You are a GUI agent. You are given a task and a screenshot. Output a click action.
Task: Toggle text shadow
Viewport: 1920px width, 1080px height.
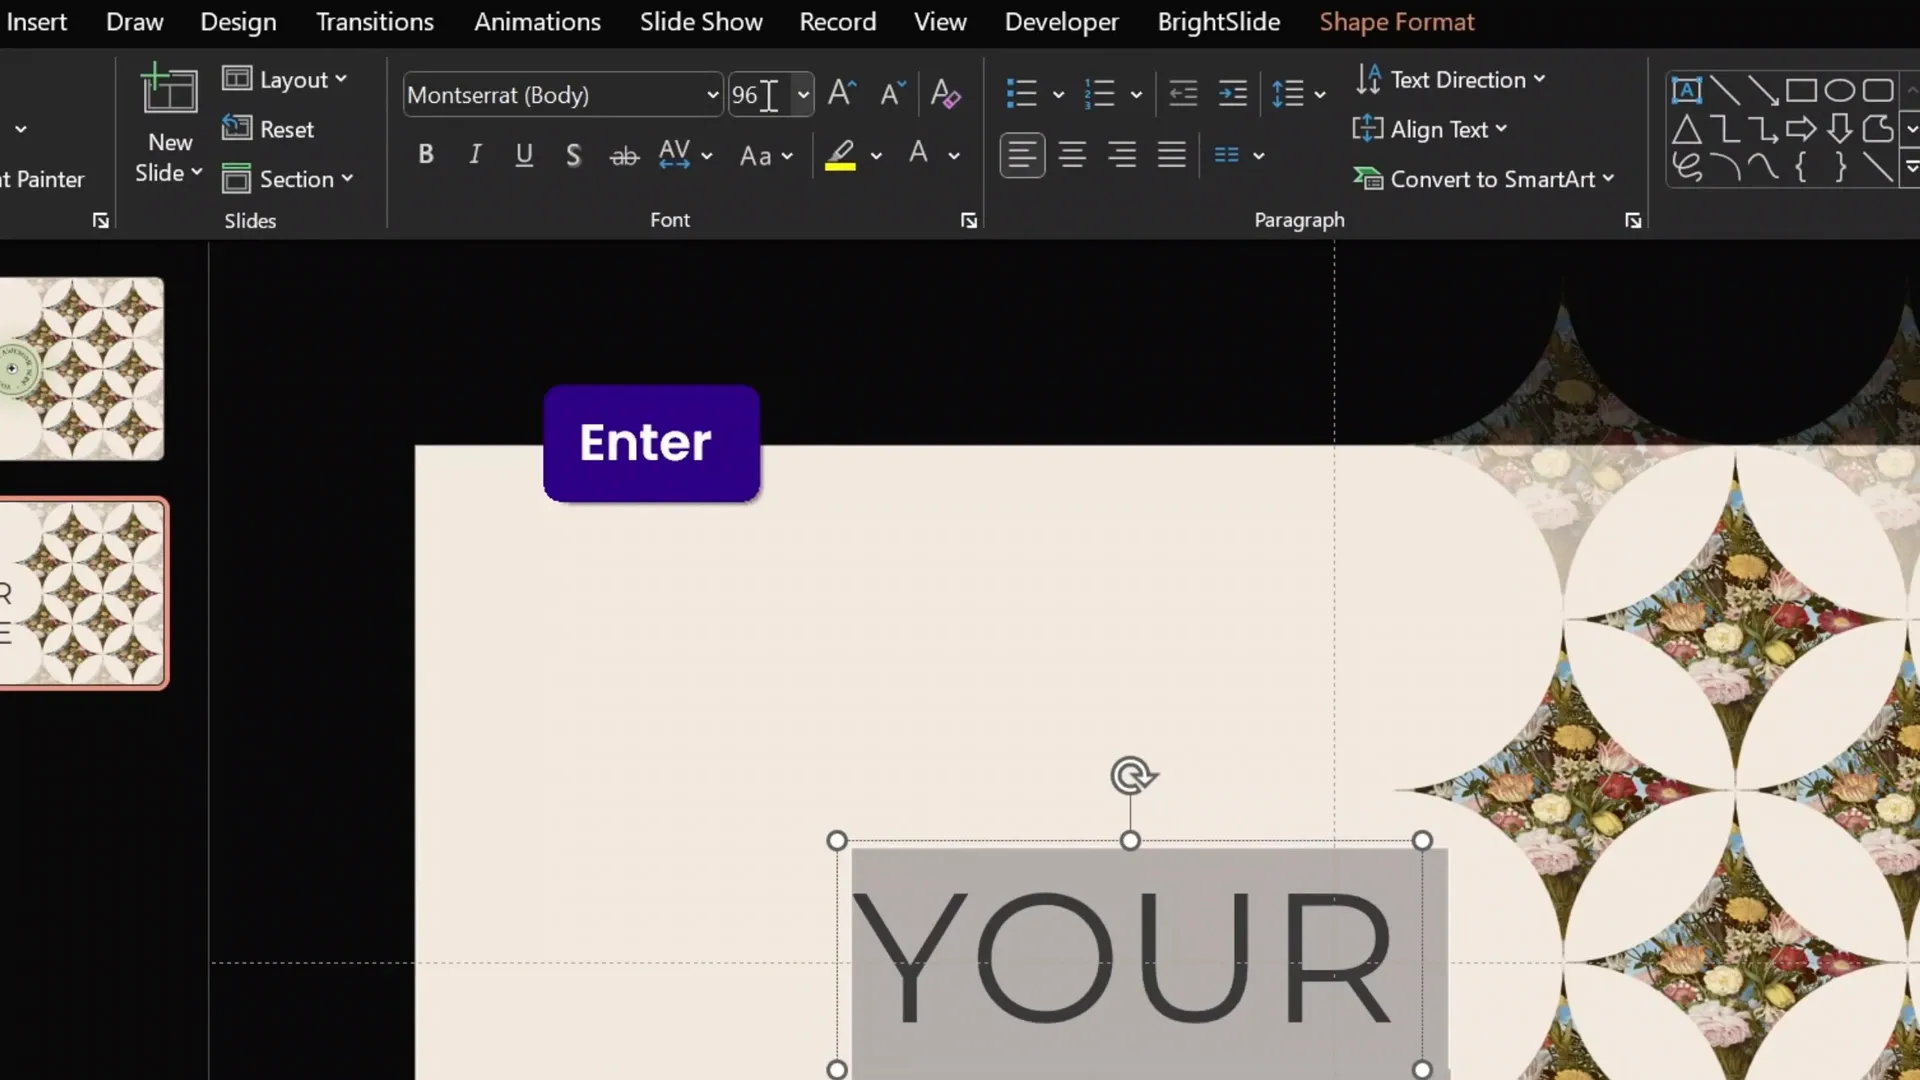click(x=573, y=155)
